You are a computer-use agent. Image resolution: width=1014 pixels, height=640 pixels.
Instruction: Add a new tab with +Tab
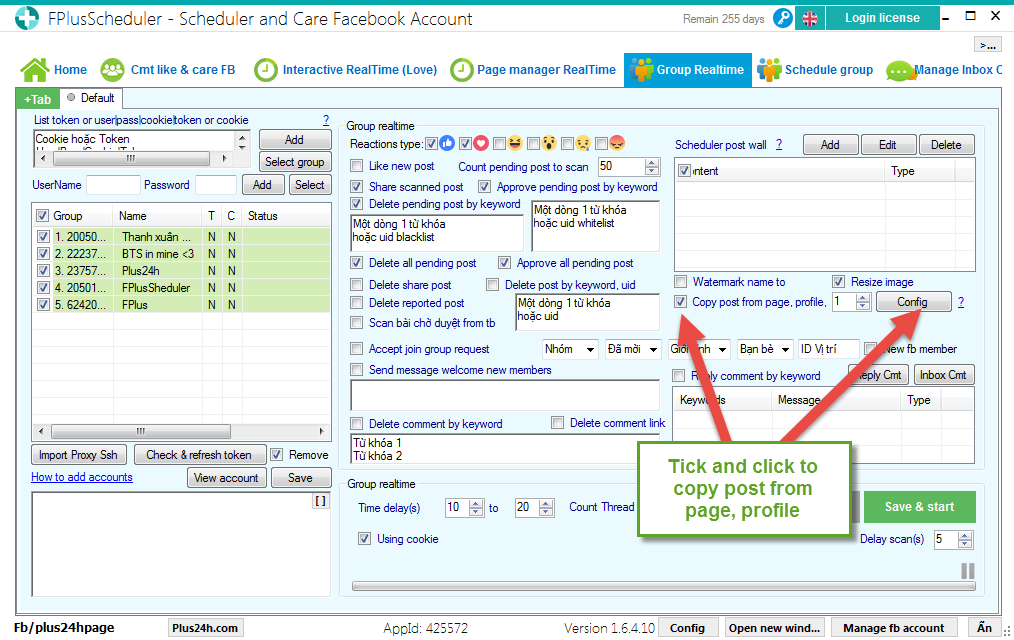coord(38,99)
